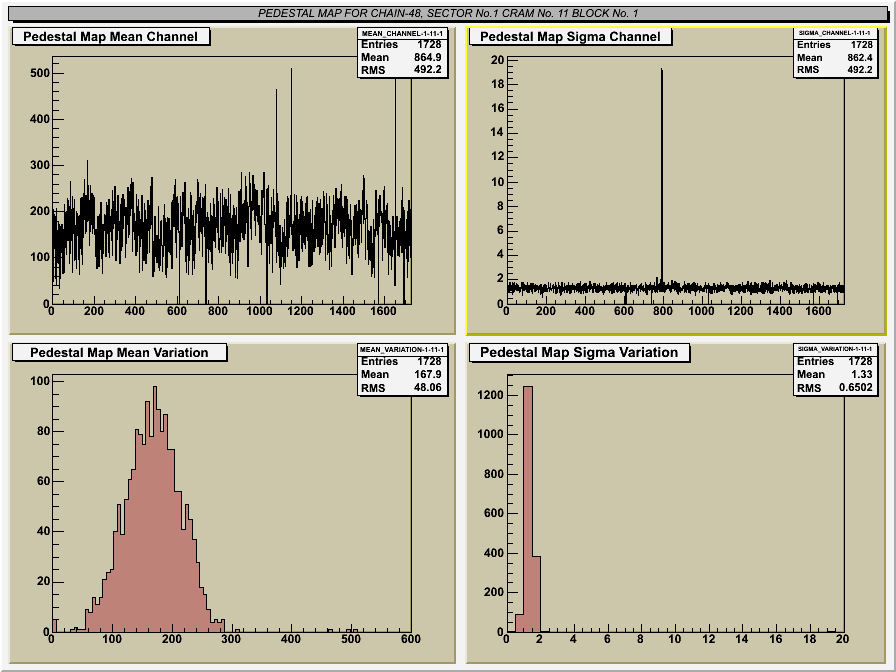The image size is (896, 672).
Task: Click Mean value 1.33 in Sigma Variation stats
Action: coord(862,374)
